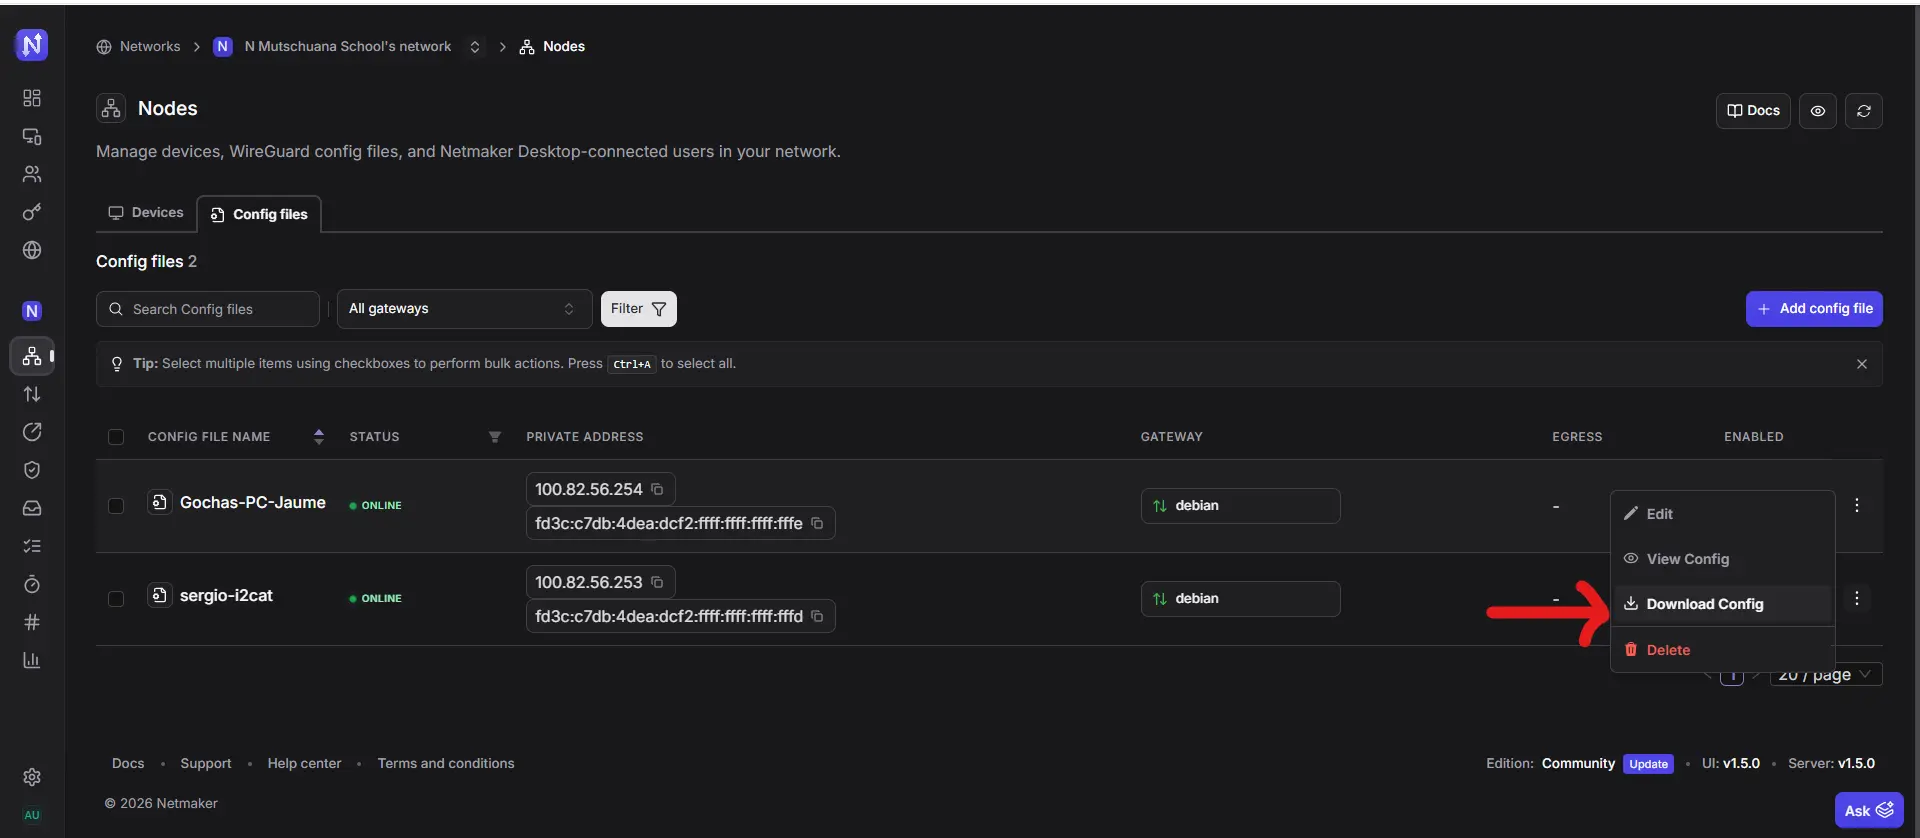Image resolution: width=1920 pixels, height=838 pixels.
Task: Open the debian gateway box for Gochas-PC-Jaume
Action: tap(1240, 506)
